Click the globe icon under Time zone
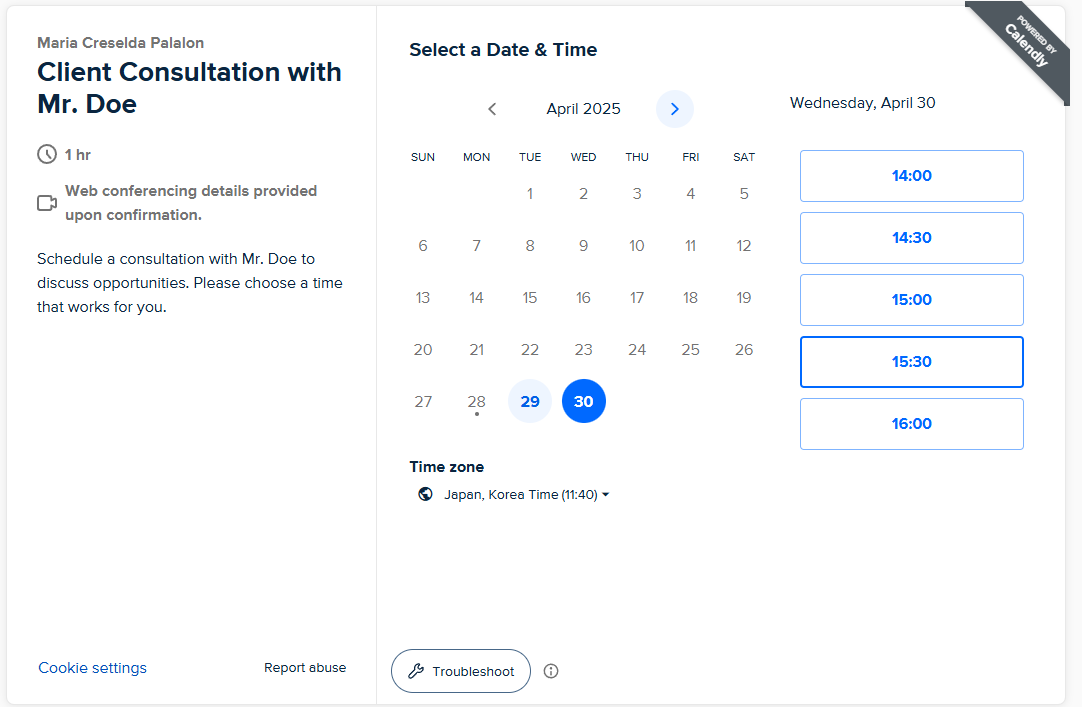The image size is (1082, 707). (x=426, y=494)
